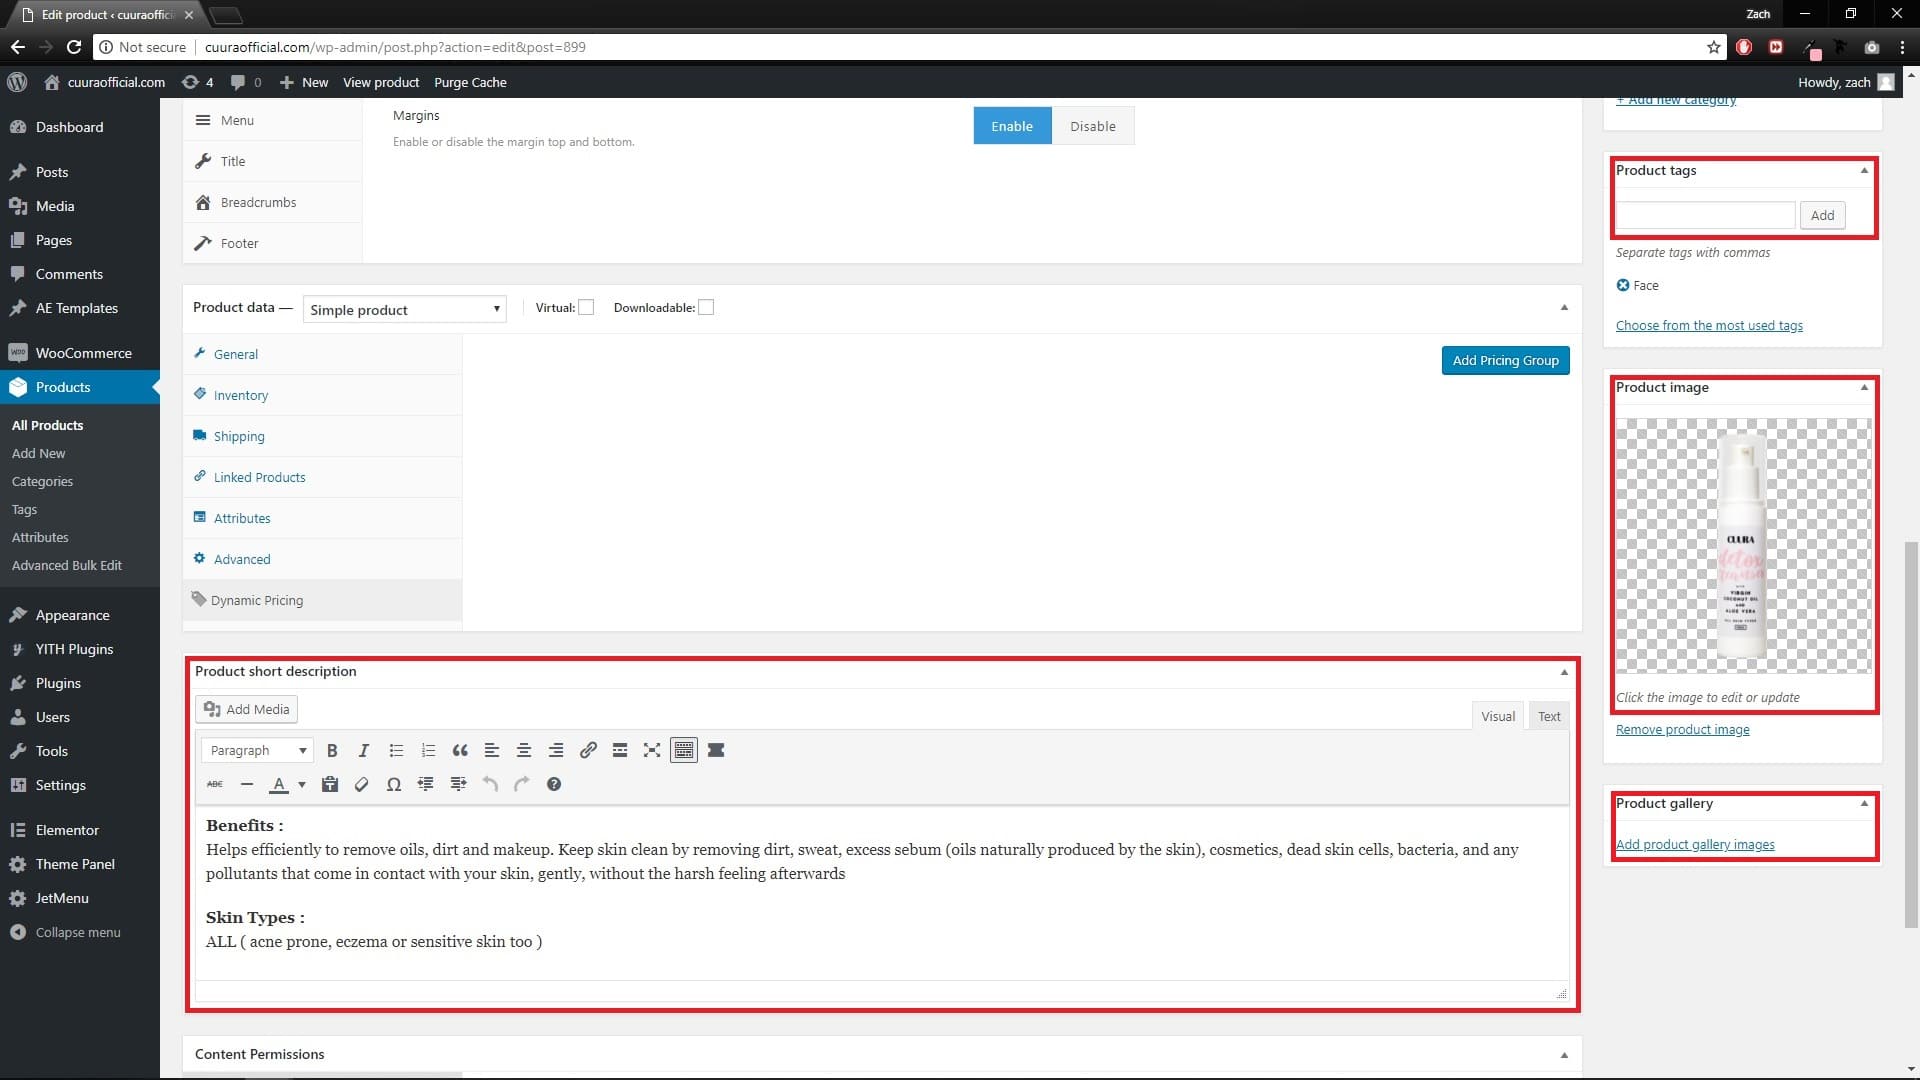Disable the margins option
1920x1080 pixels.
coord(1093,126)
